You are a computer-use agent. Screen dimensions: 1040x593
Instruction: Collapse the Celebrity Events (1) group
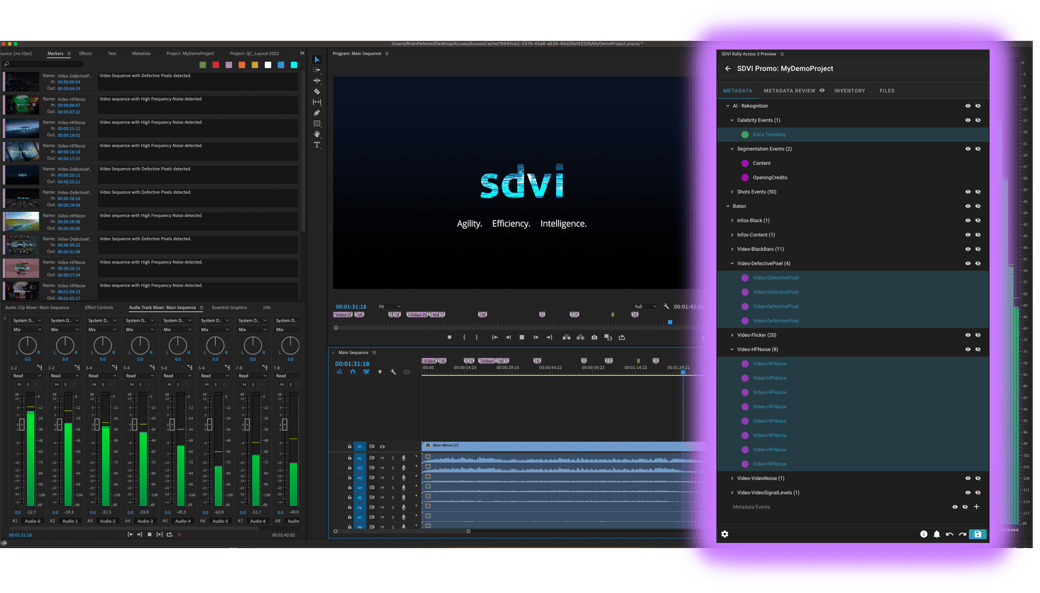[732, 120]
